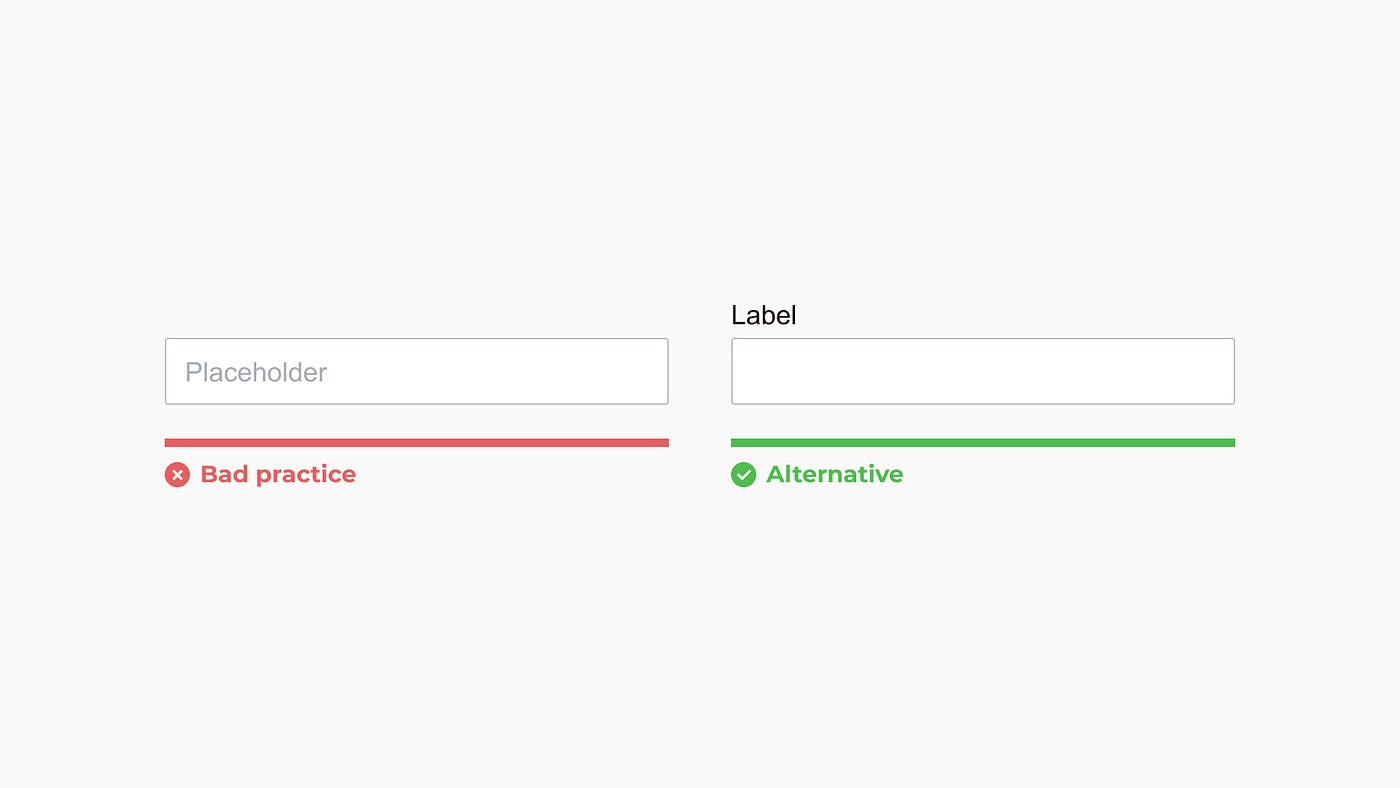This screenshot has width=1400, height=788.
Task: Place cursor in the right text box
Action: [983, 371]
